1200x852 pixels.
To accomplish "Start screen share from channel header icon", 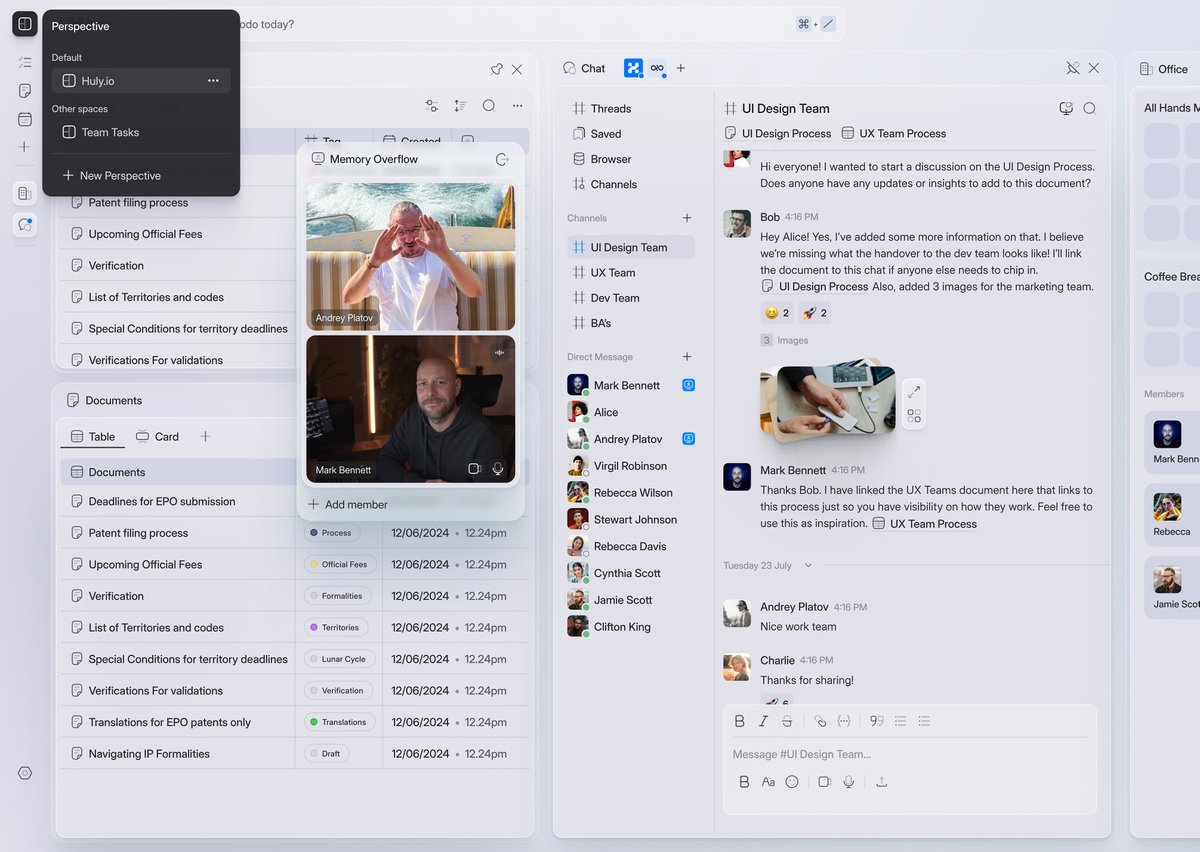I will 1066,108.
